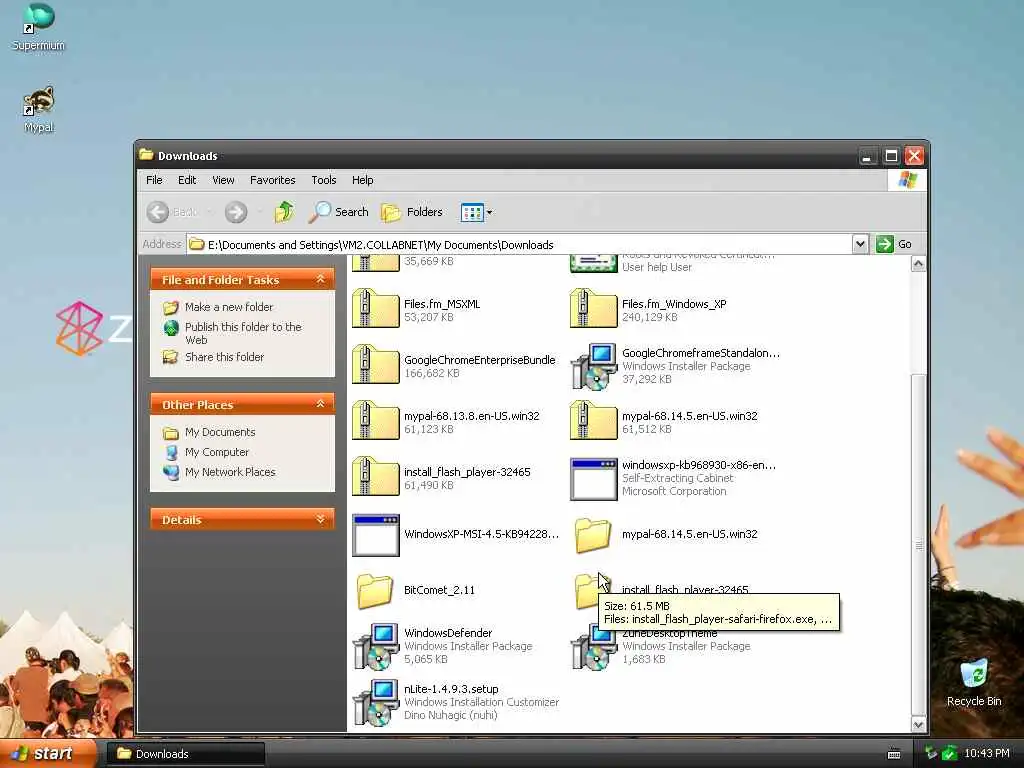Click scrollbar down arrow in file list
Image resolution: width=1024 pixels, height=768 pixels.
click(x=918, y=724)
